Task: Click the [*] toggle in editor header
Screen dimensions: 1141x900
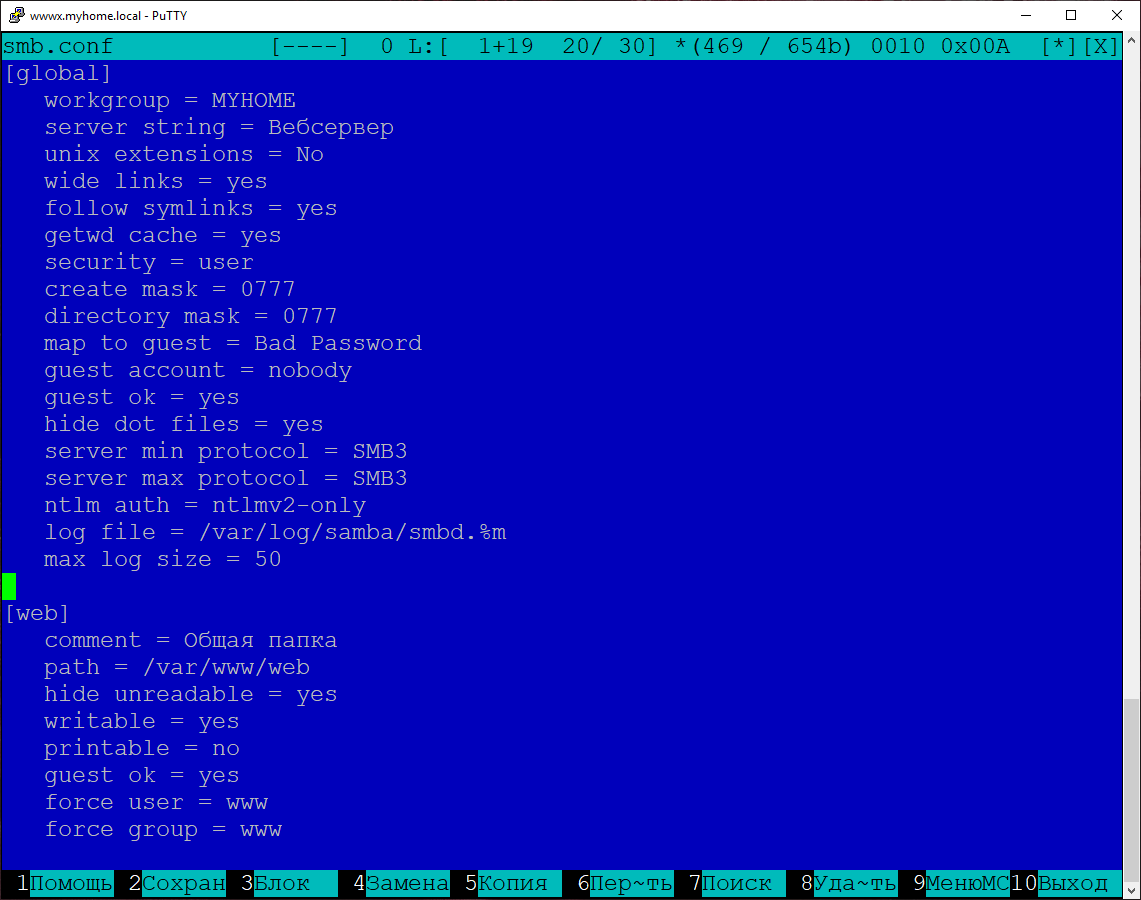Action: pyautogui.click(x=1059, y=47)
